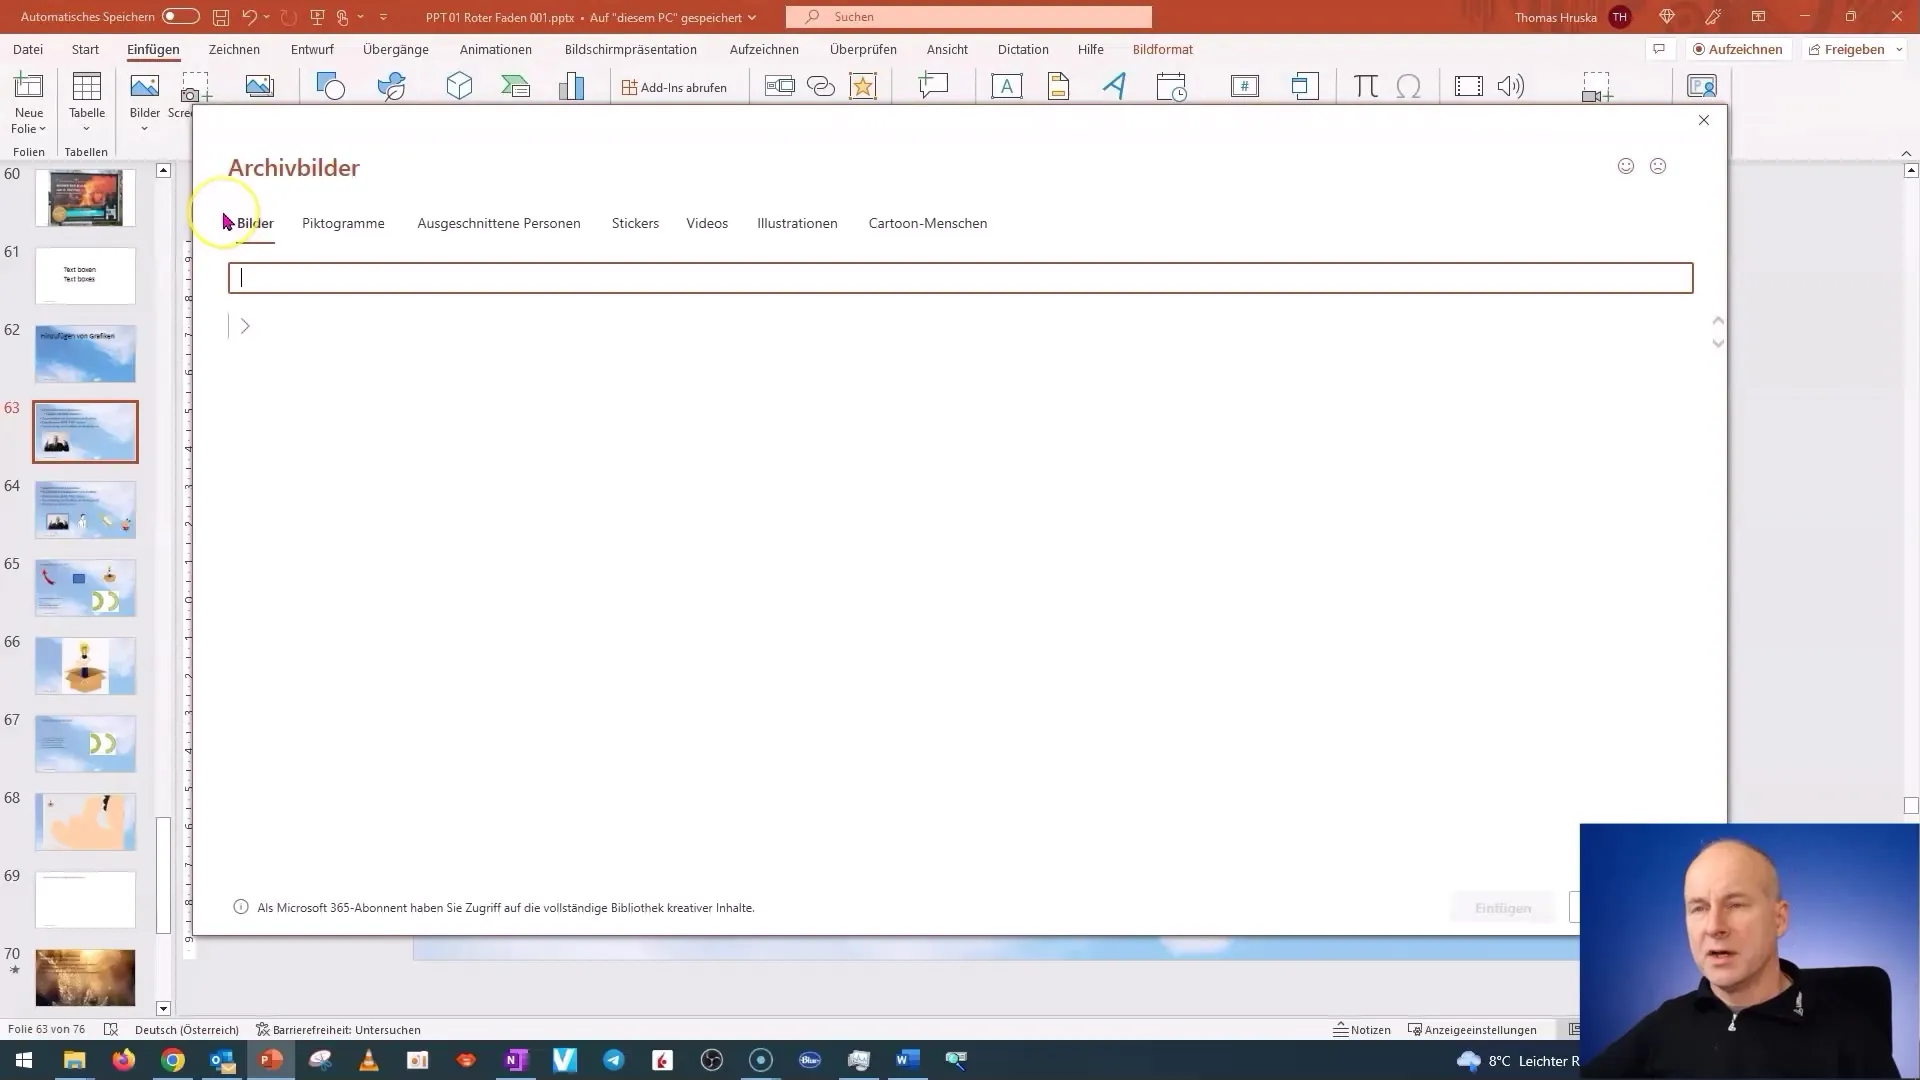Open the Start ribbon tab
This screenshot has width=1920, height=1080.
(x=85, y=49)
